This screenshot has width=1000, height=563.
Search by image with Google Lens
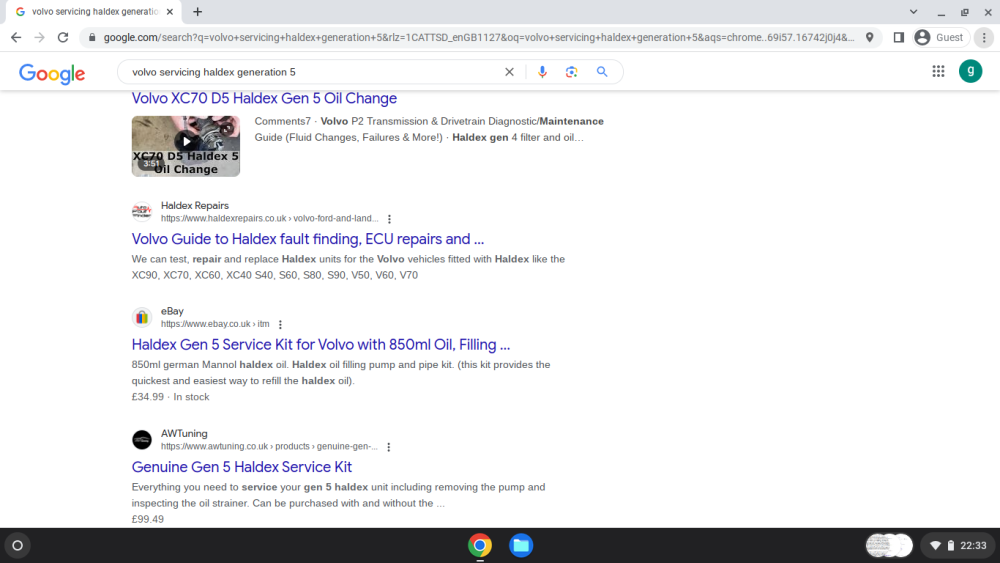pyautogui.click(x=571, y=72)
